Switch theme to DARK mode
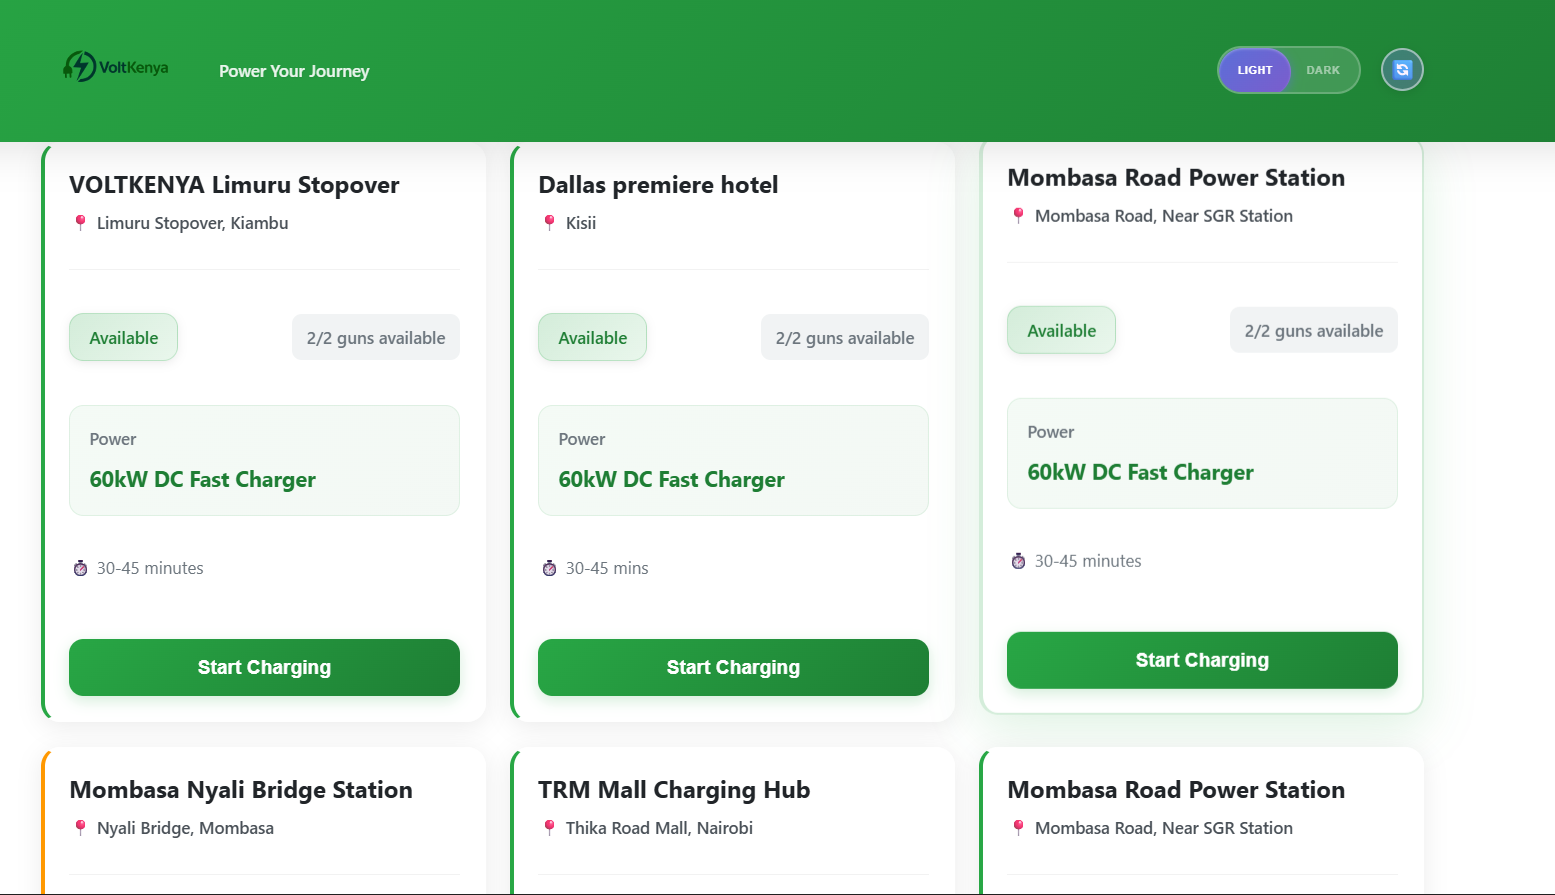 coord(1322,69)
